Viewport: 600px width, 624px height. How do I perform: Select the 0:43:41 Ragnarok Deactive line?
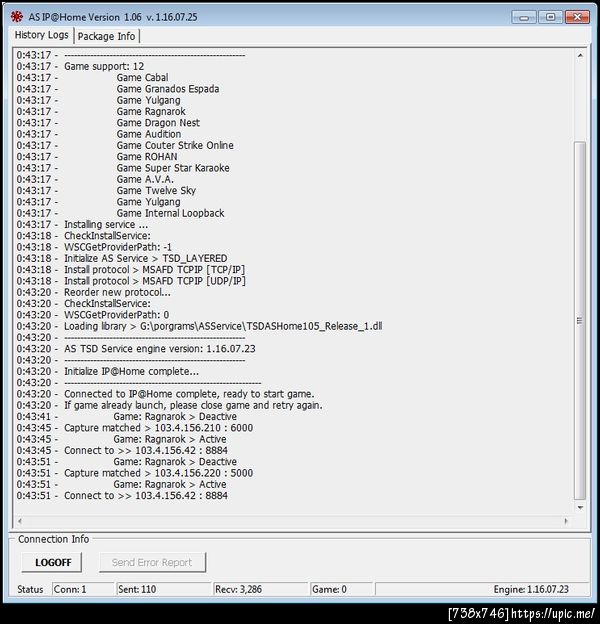(x=127, y=416)
